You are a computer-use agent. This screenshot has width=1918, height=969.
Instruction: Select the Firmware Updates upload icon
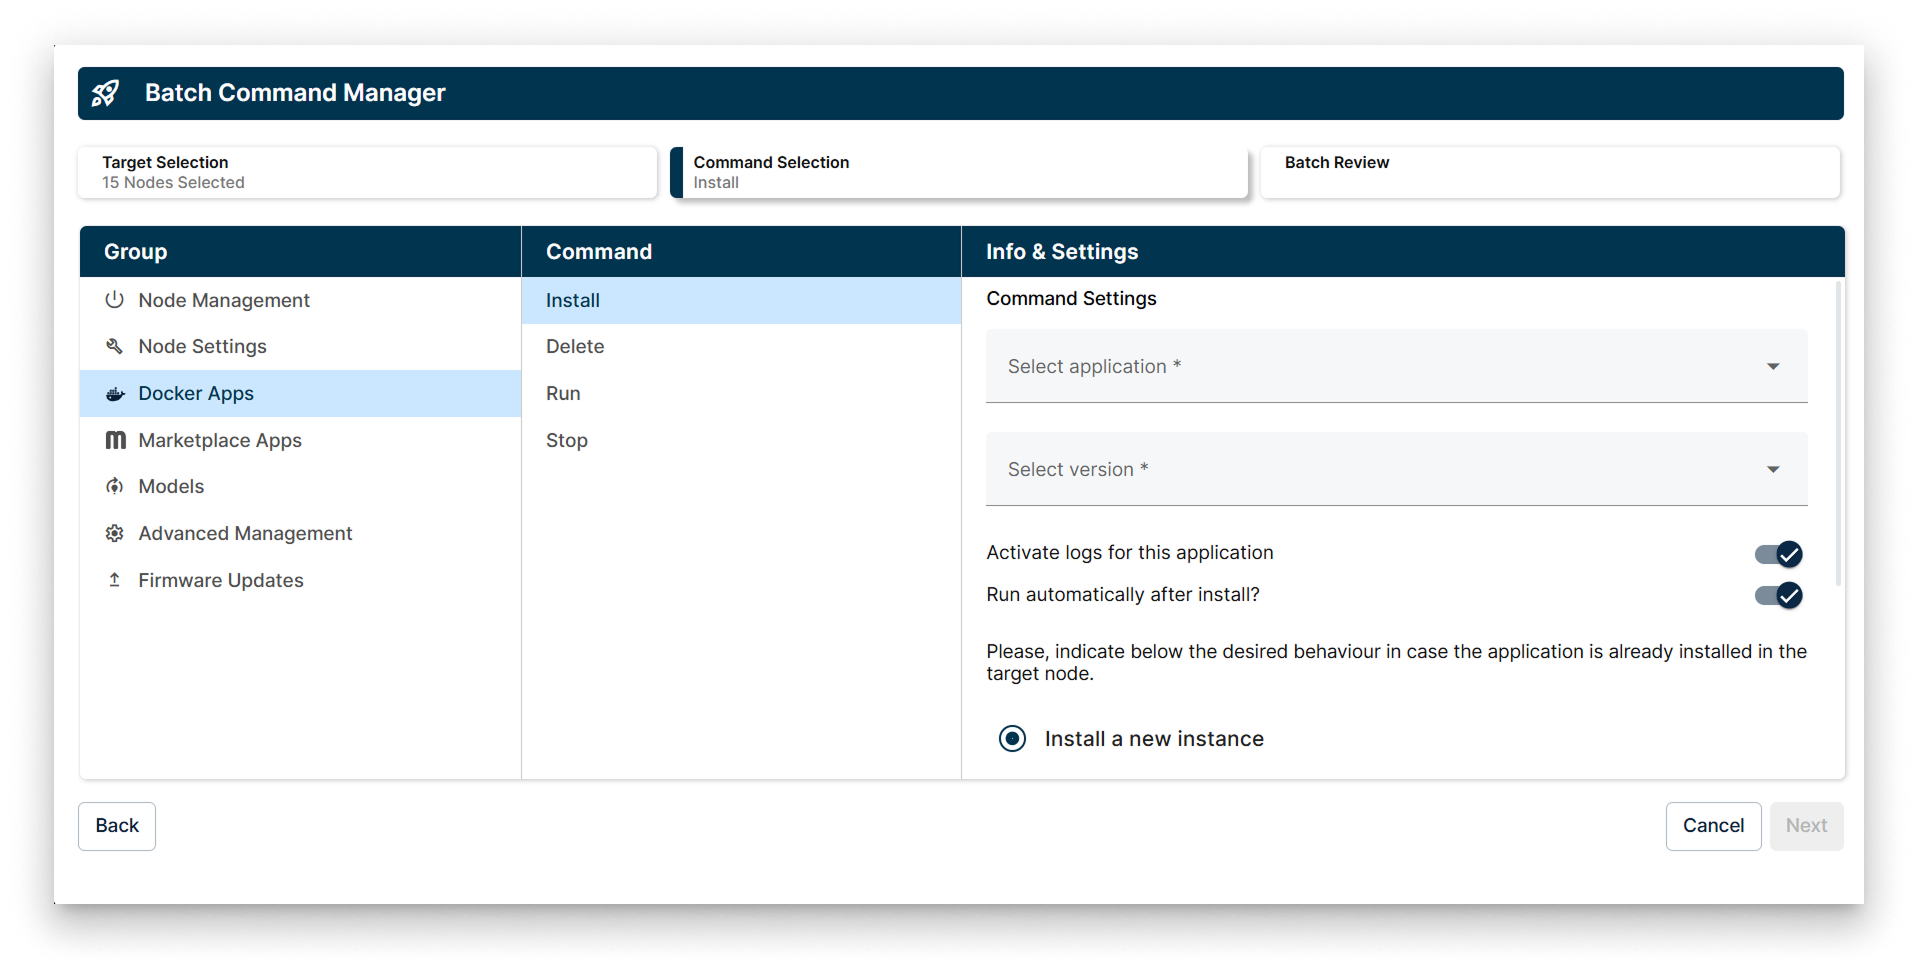pos(115,580)
